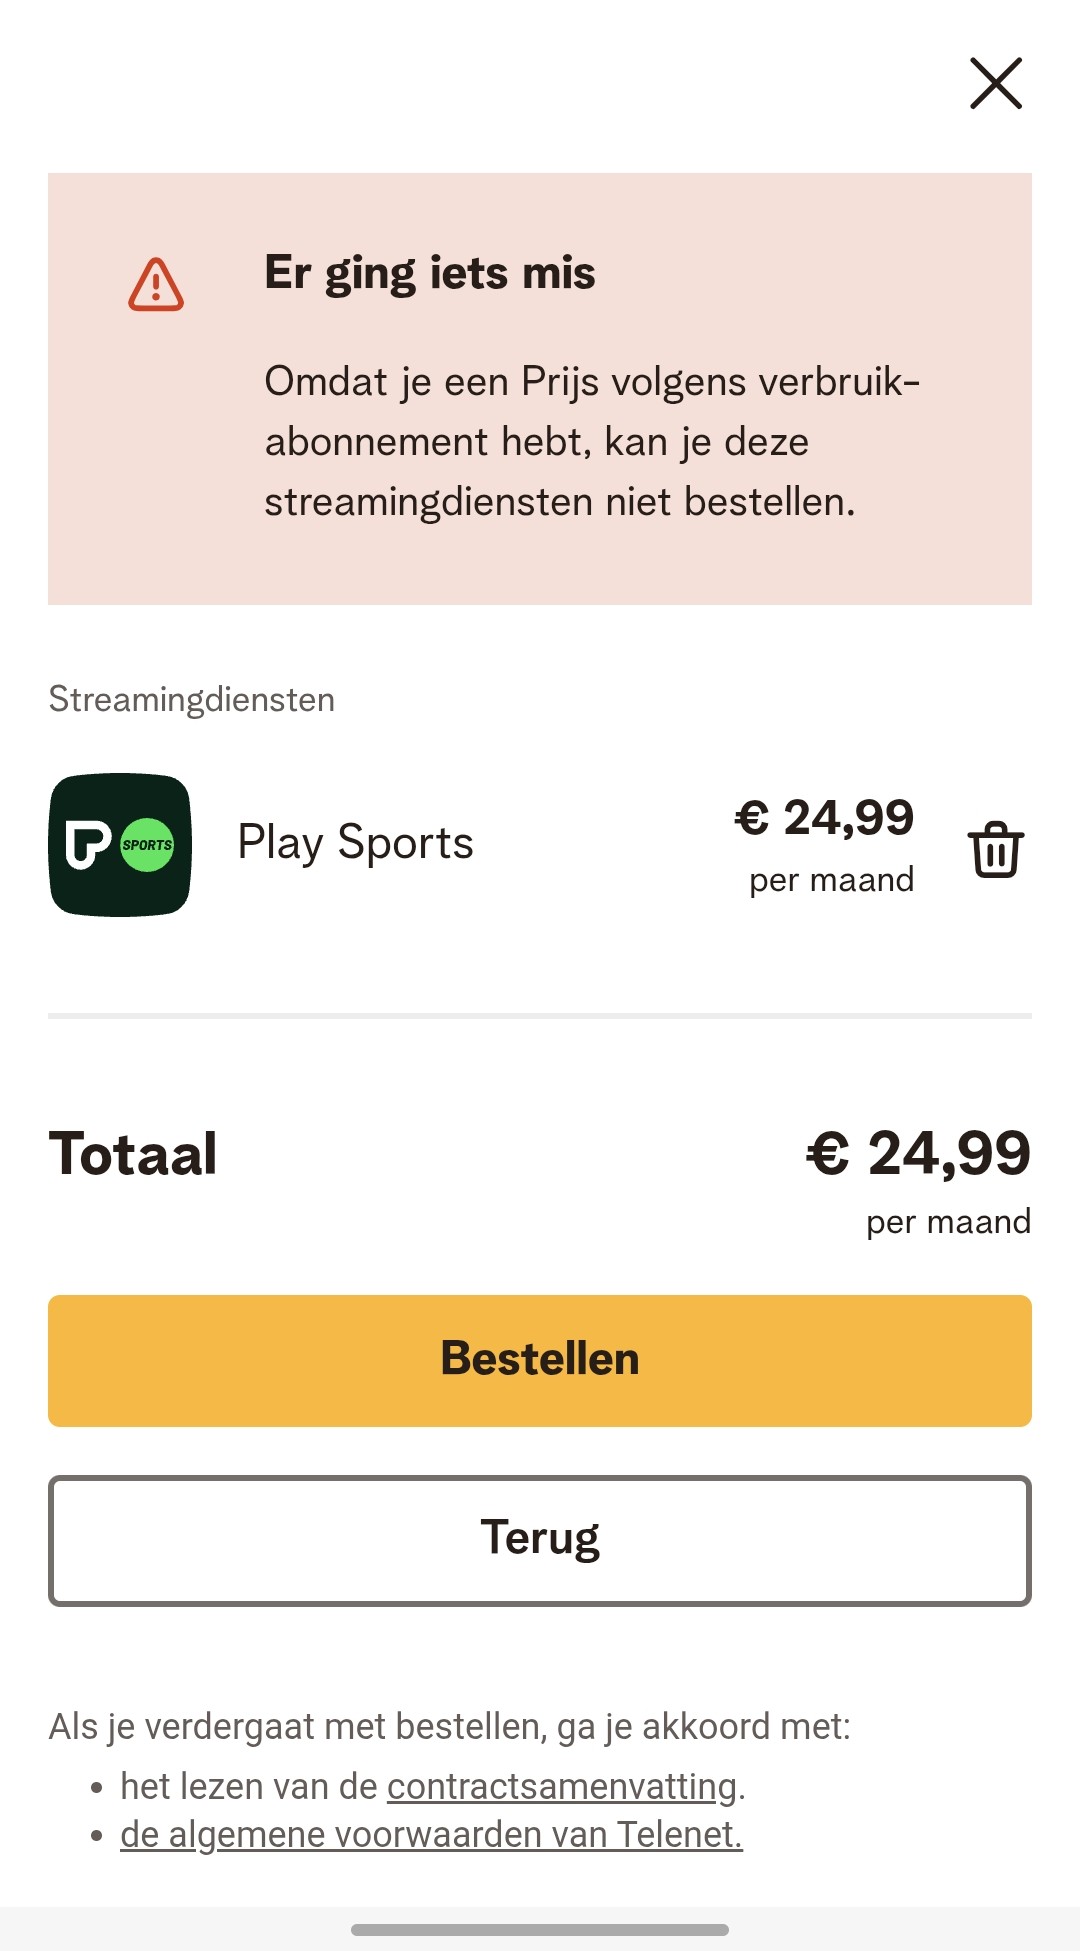1080x1951 pixels.
Task: Click the Play Sports service name
Action: pyautogui.click(x=355, y=842)
